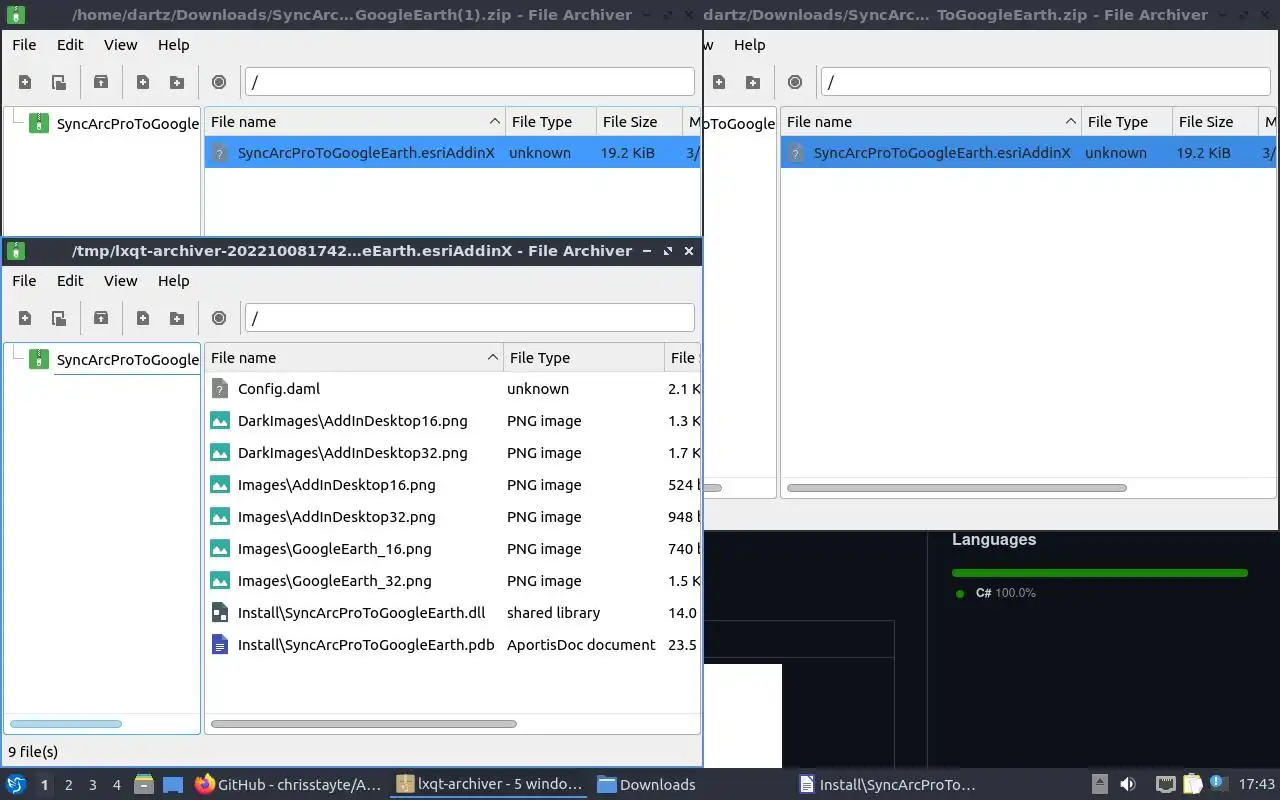The width and height of the screenshot is (1280, 800).
Task: Open Edit menu in esriAddinX window
Action: coord(70,281)
